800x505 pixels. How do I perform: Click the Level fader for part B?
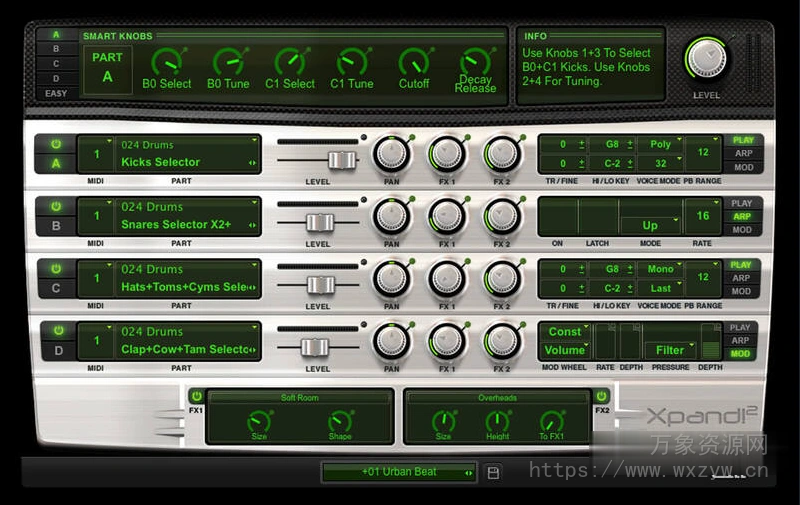pyautogui.click(x=320, y=222)
